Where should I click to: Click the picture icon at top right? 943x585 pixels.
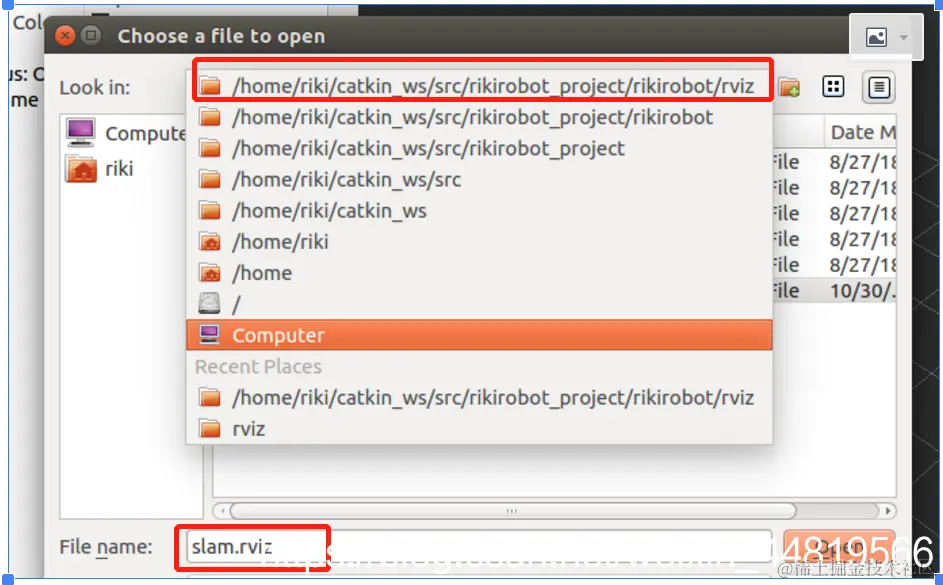(876, 37)
